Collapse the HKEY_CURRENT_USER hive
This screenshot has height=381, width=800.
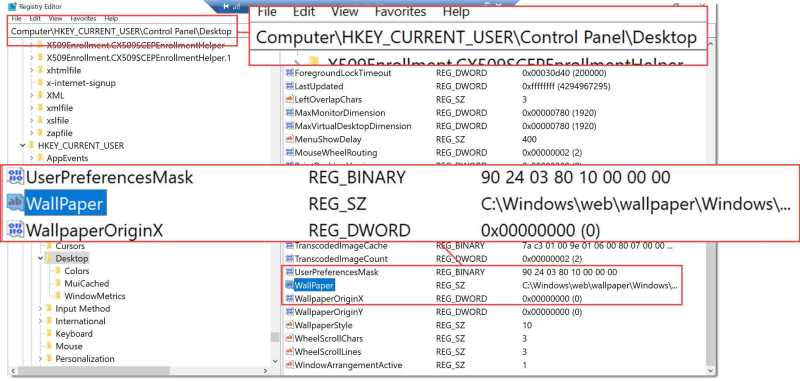tap(22, 146)
